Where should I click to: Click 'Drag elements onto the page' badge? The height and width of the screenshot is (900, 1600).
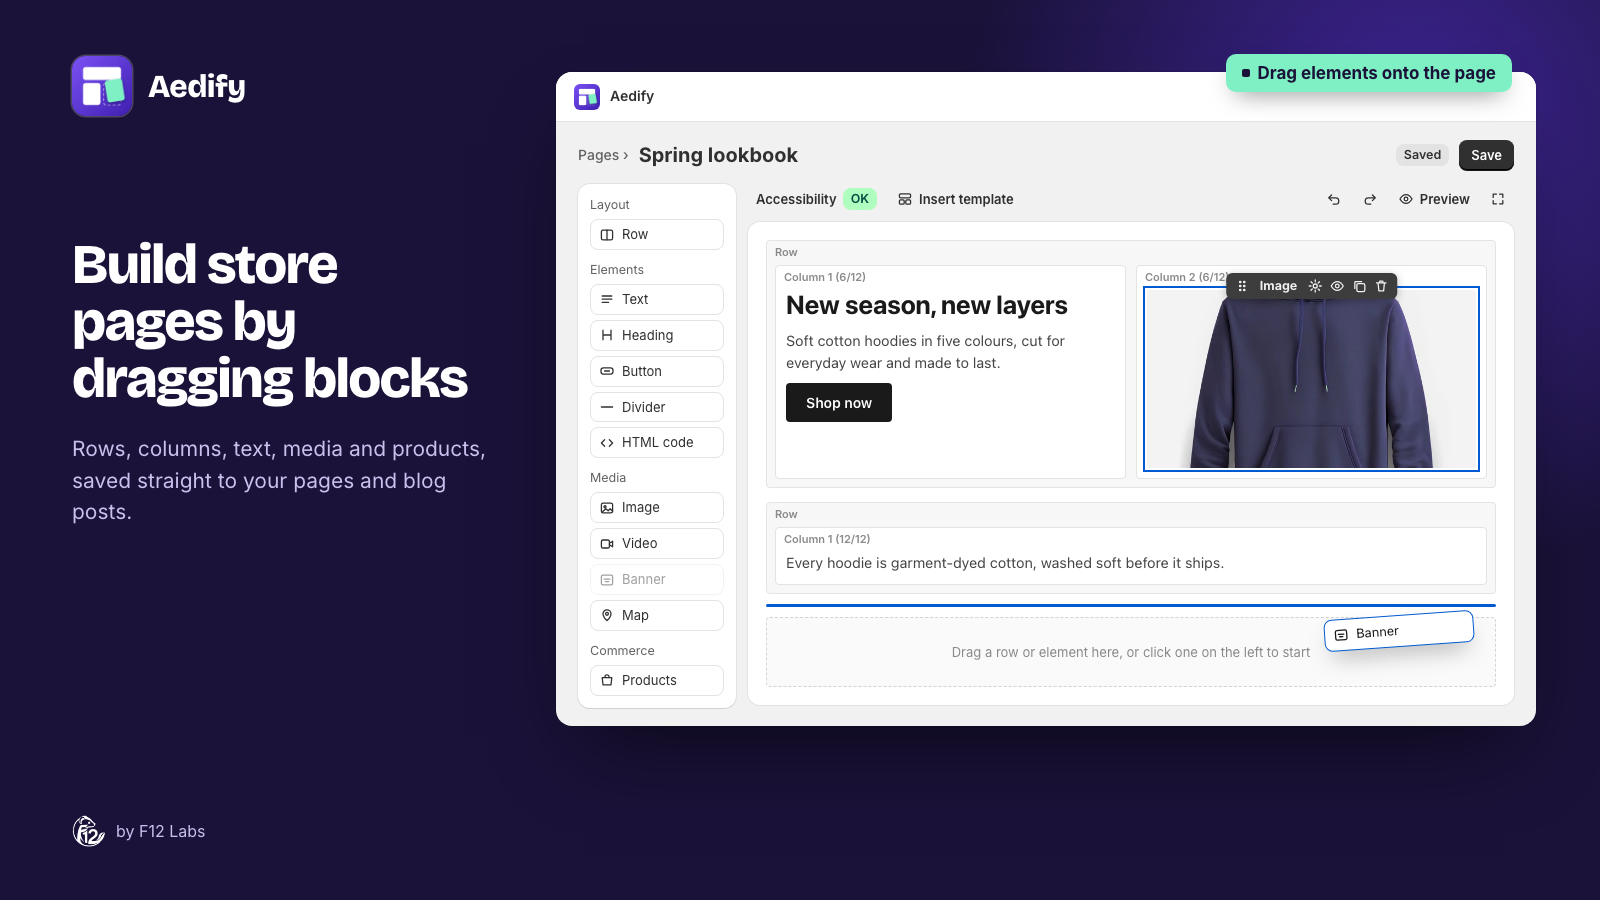click(x=1369, y=73)
